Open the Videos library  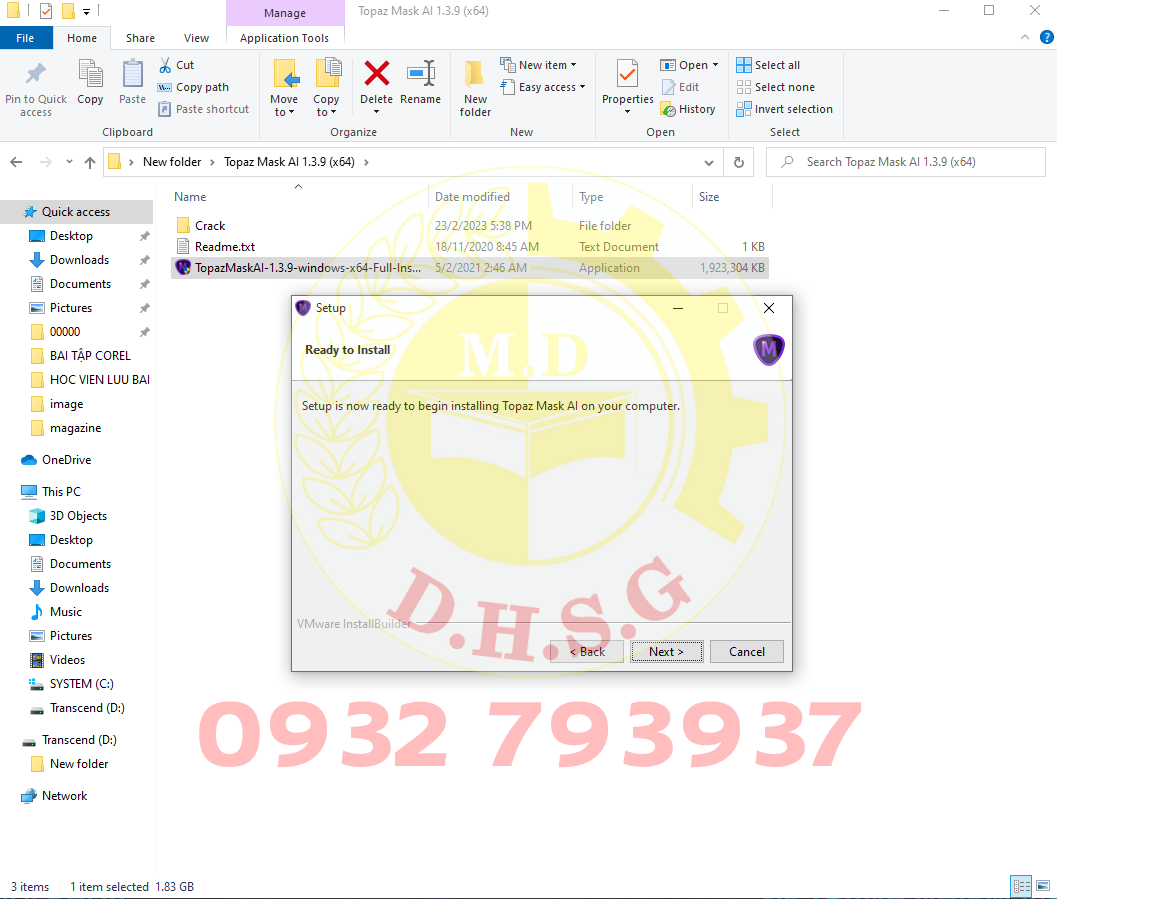pos(67,660)
